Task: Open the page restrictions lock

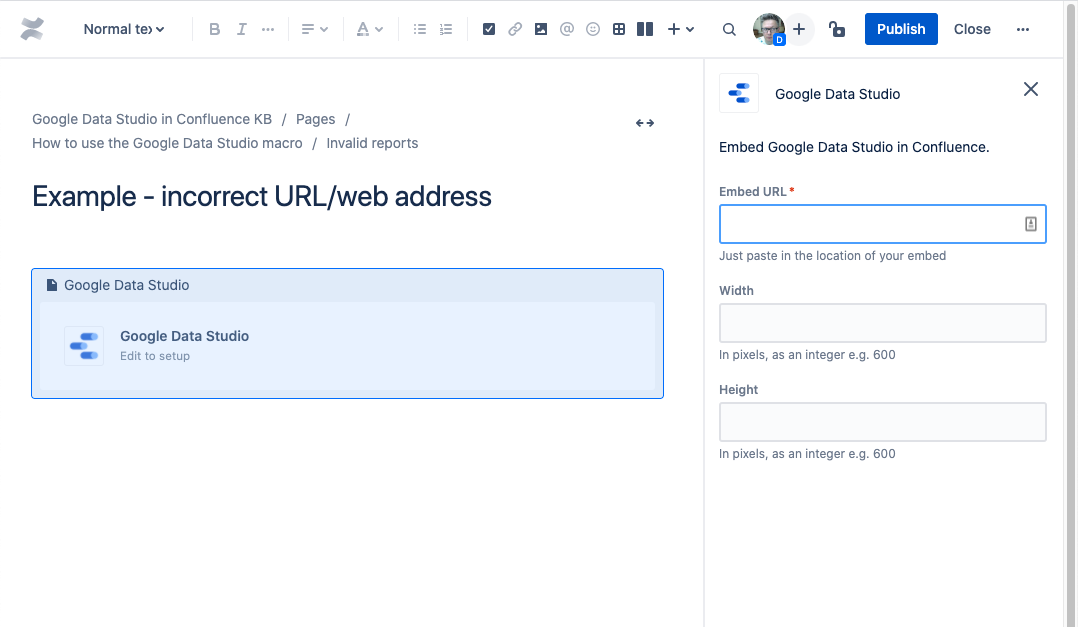Action: [837, 29]
